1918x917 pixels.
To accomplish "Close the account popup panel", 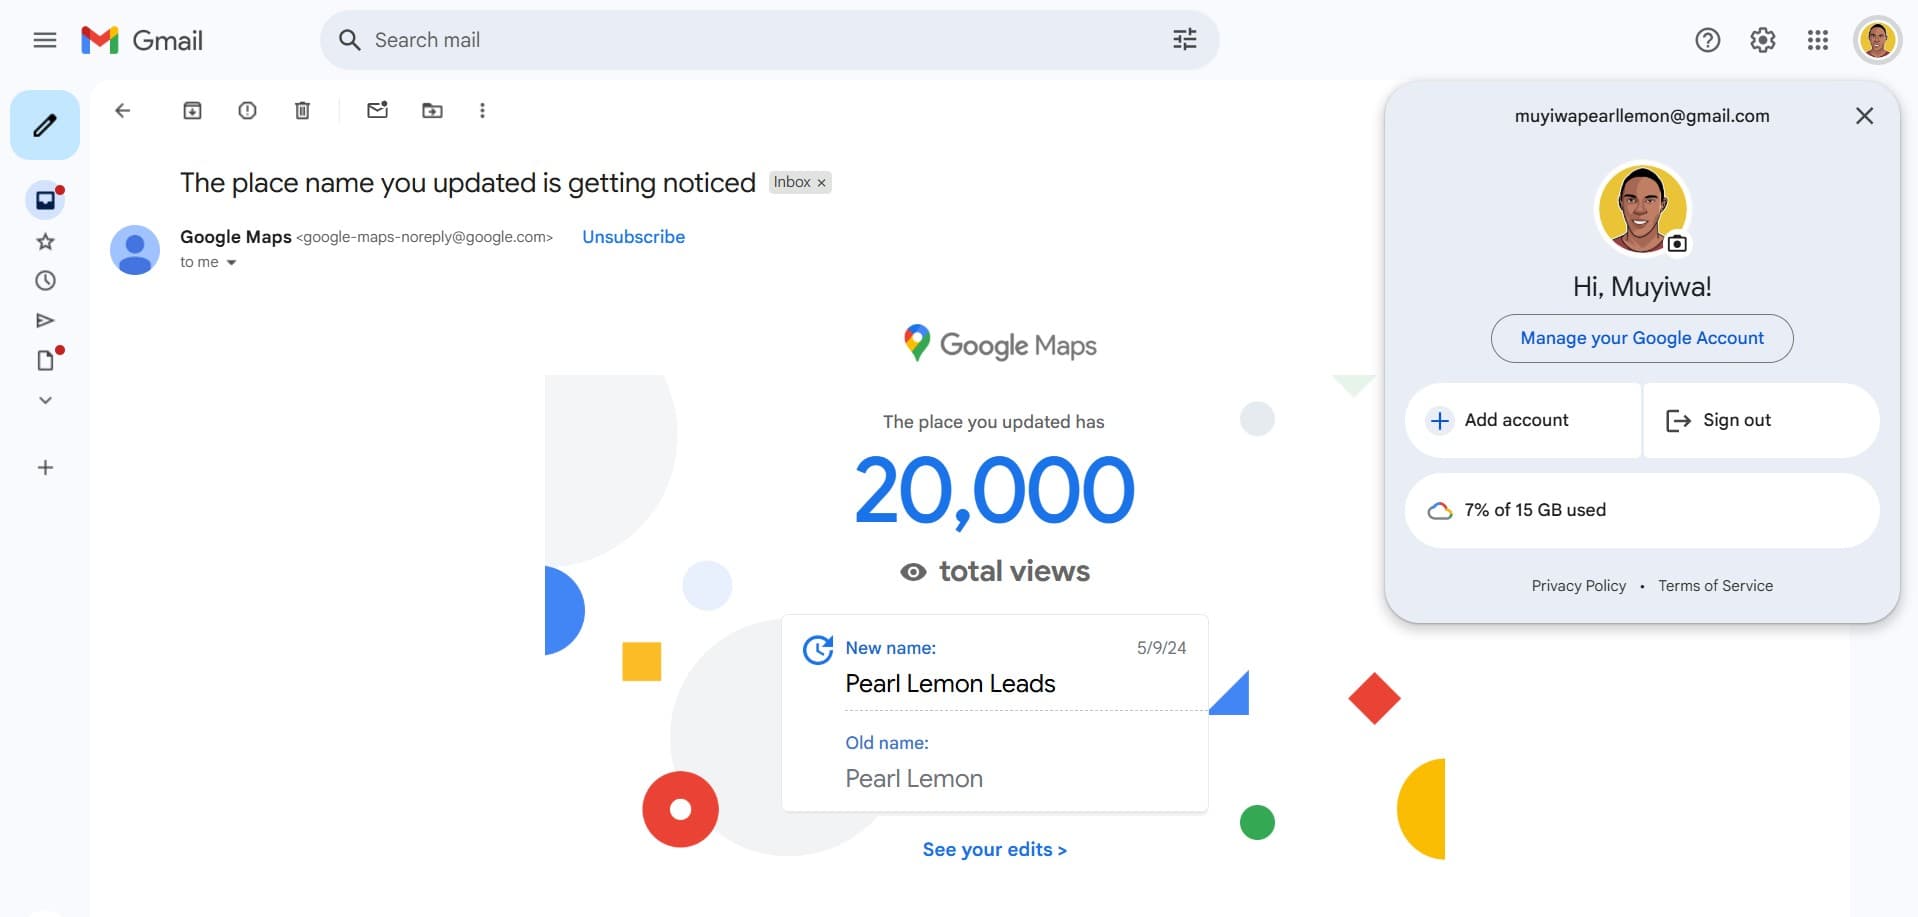I will click(1864, 116).
